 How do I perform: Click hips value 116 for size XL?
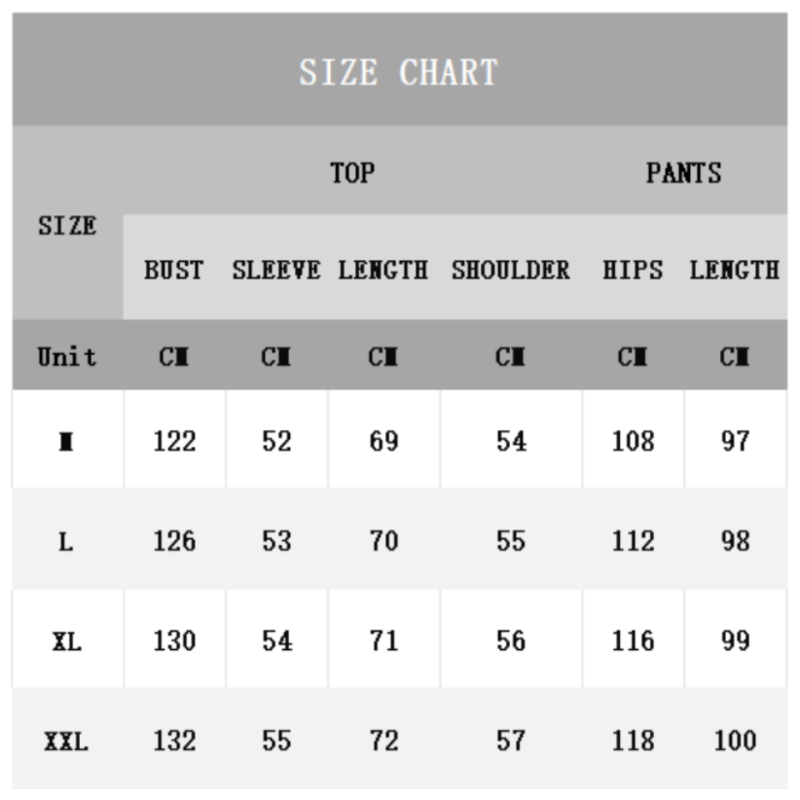(x=632, y=641)
